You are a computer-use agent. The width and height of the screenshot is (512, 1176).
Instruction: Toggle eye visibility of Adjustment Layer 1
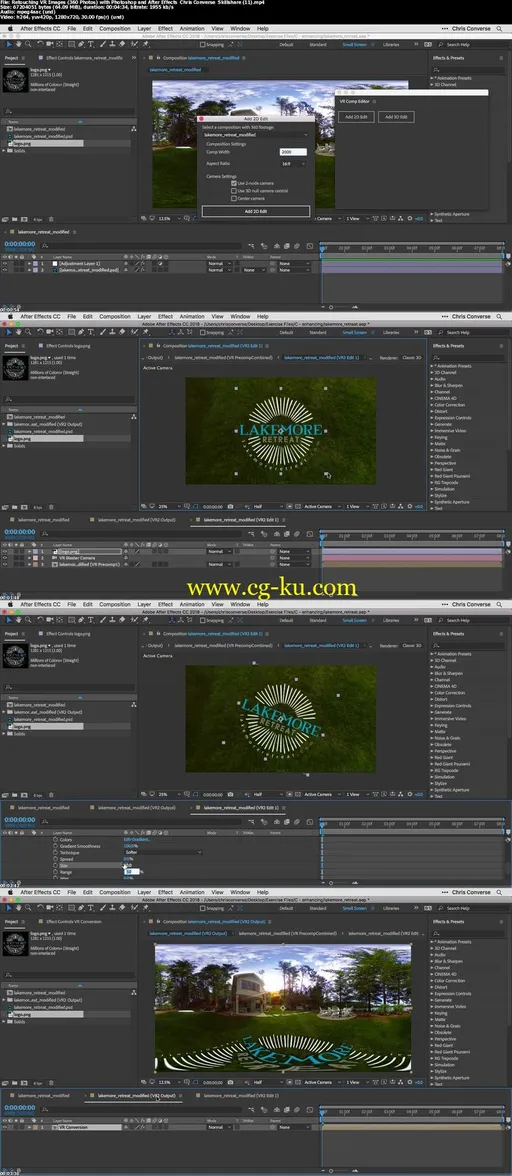[5, 262]
